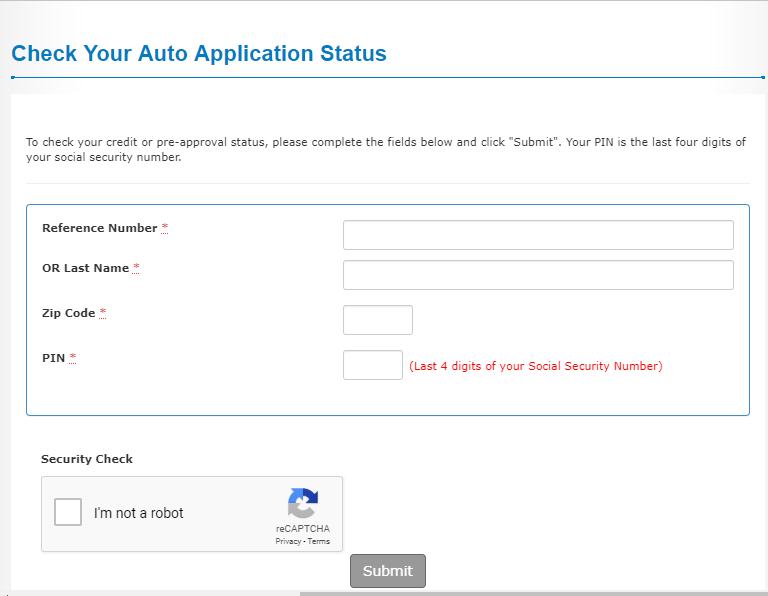Click the required asterisk after Last Name

click(136, 268)
